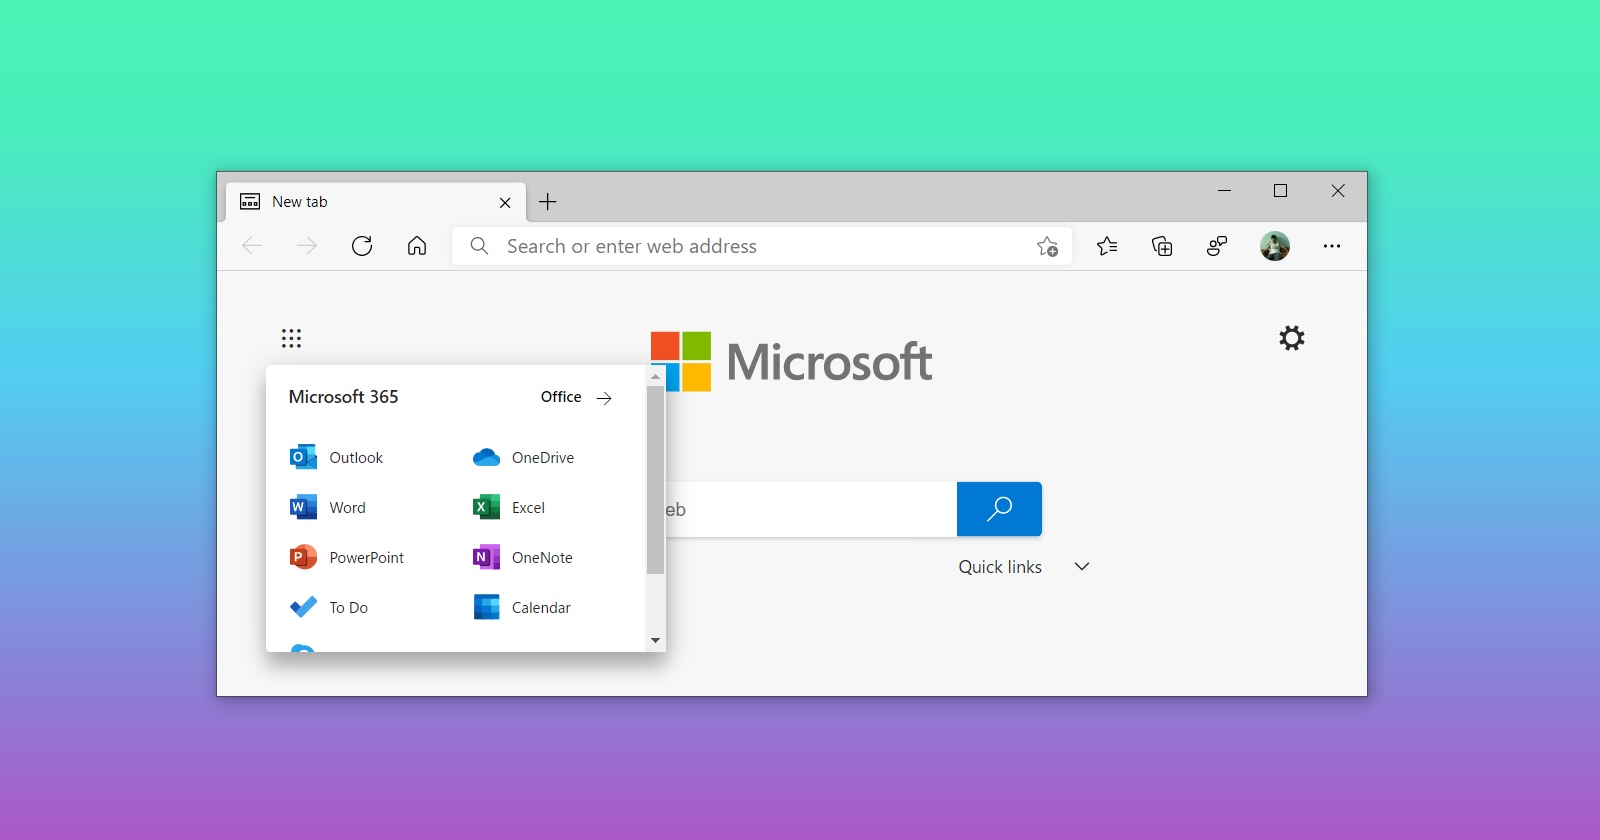
Task: Click the blue web search button
Action: click(999, 509)
